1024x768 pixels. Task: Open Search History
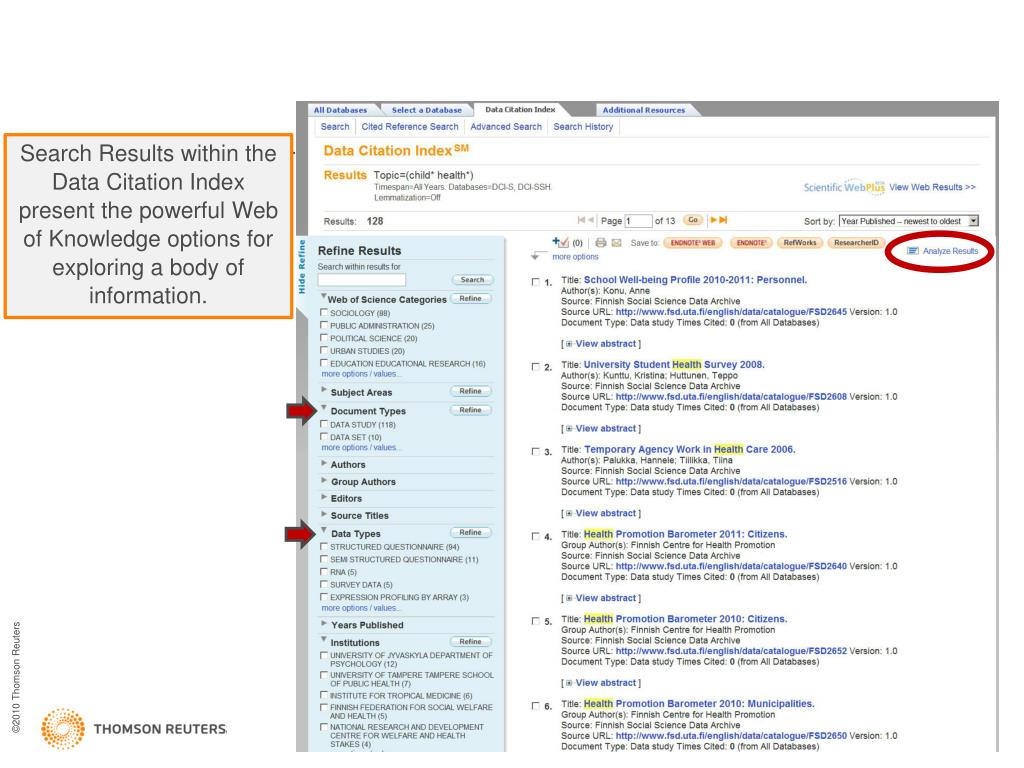click(x=583, y=127)
